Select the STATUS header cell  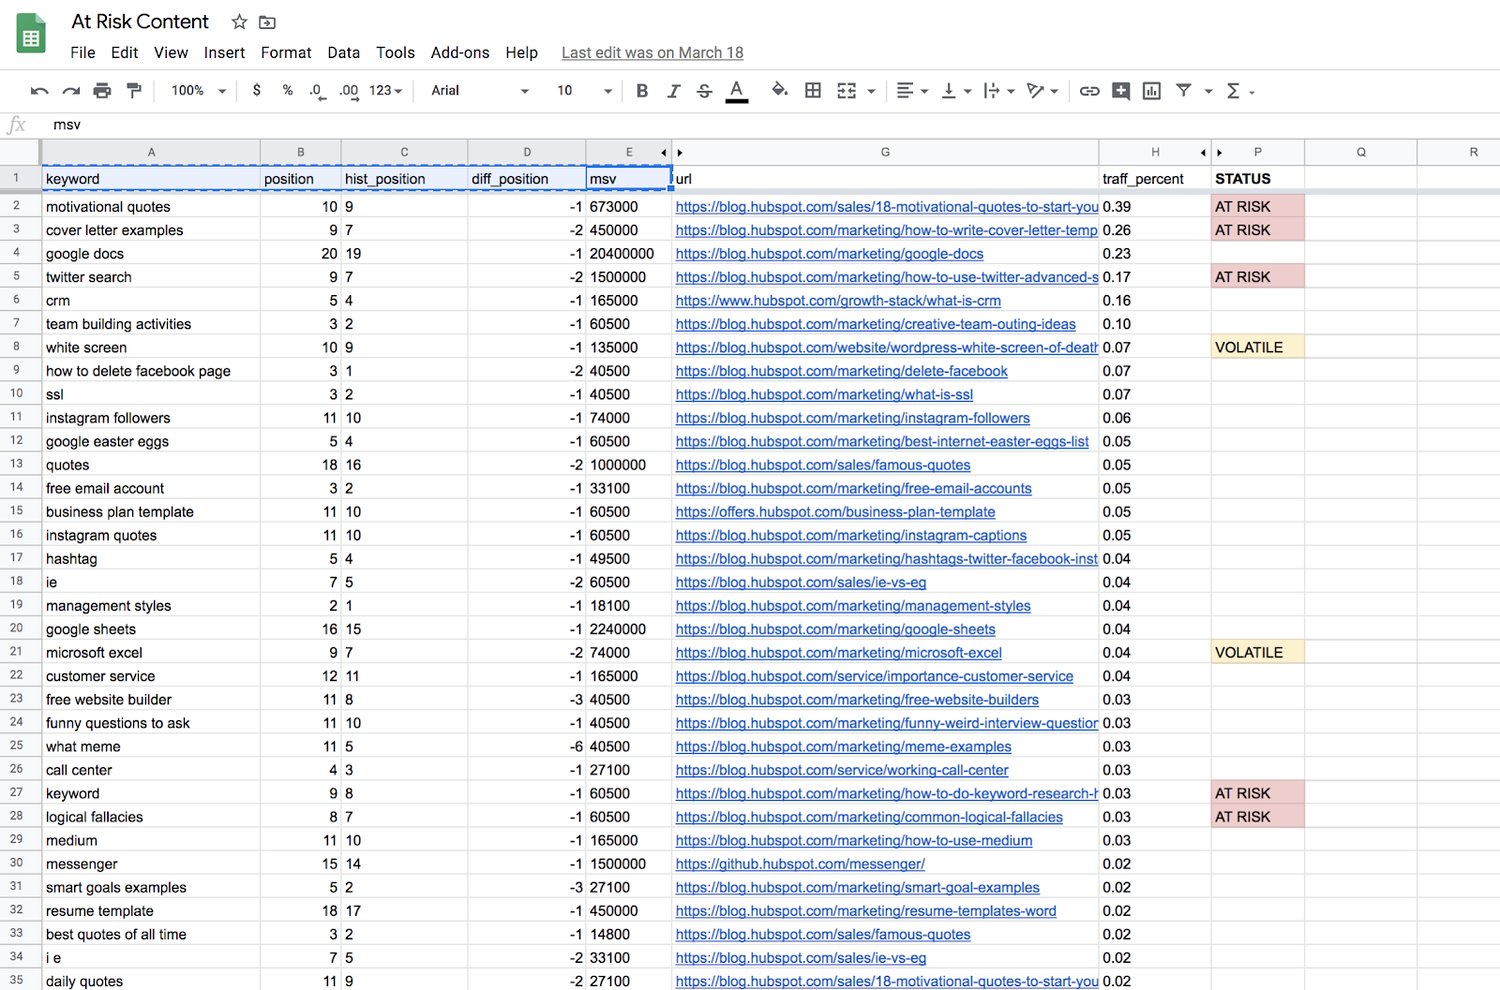point(1256,179)
